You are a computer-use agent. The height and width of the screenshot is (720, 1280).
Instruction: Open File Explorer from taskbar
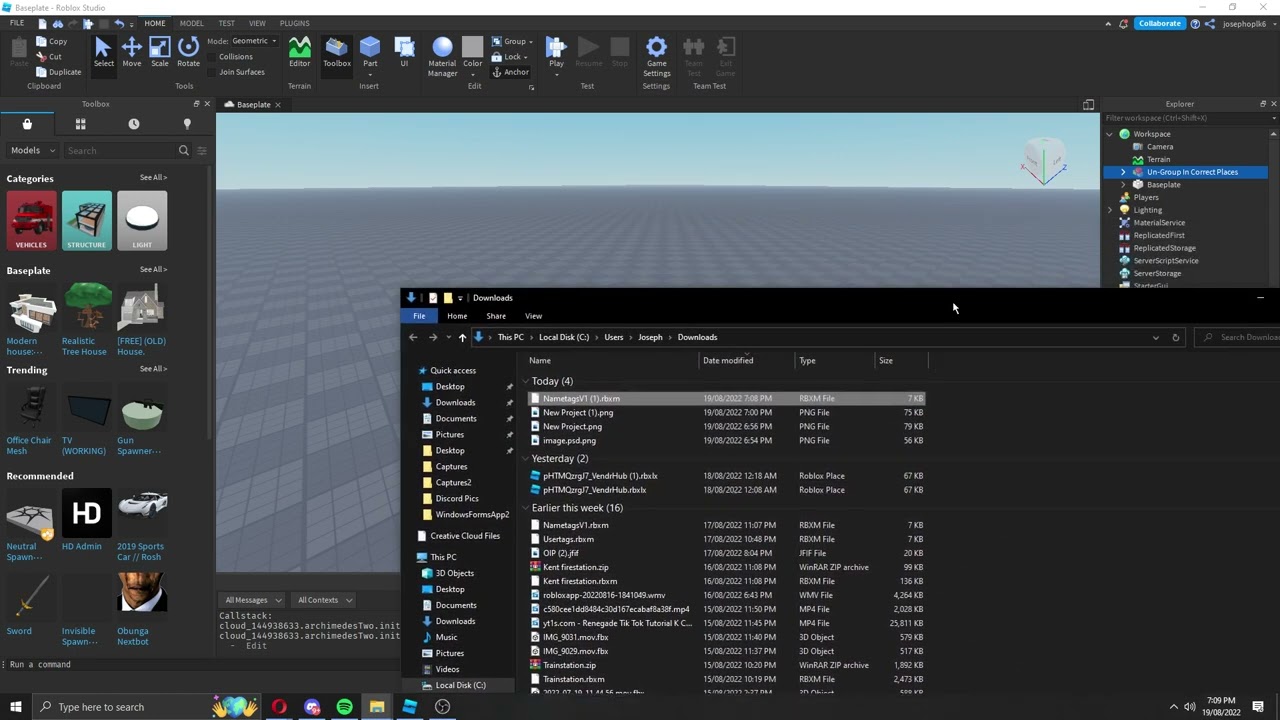point(377,707)
